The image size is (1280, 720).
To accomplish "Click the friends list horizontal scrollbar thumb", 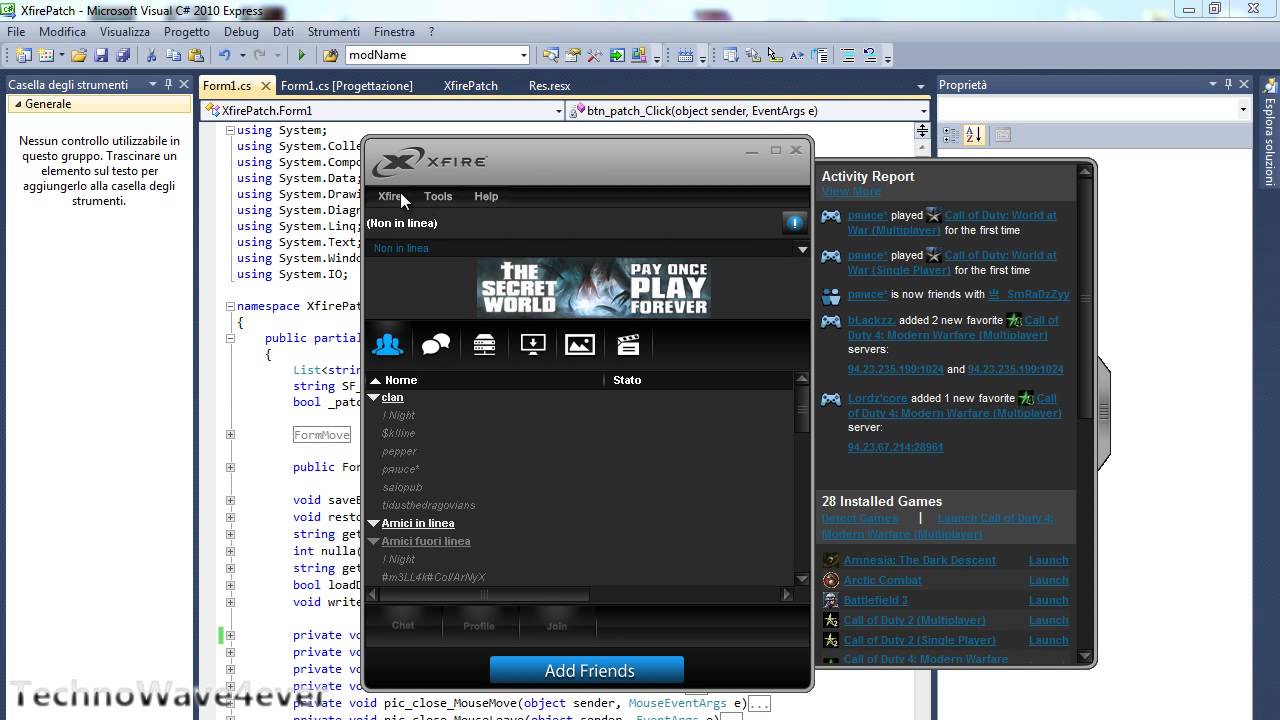I will tap(484, 594).
